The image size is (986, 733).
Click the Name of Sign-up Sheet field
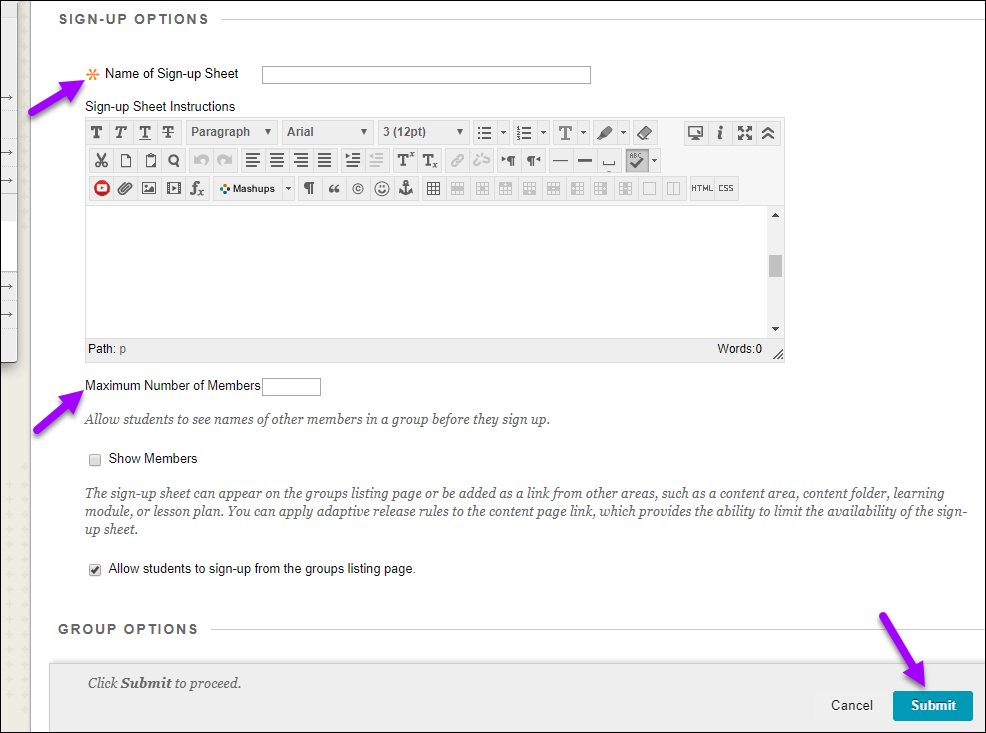click(426, 75)
